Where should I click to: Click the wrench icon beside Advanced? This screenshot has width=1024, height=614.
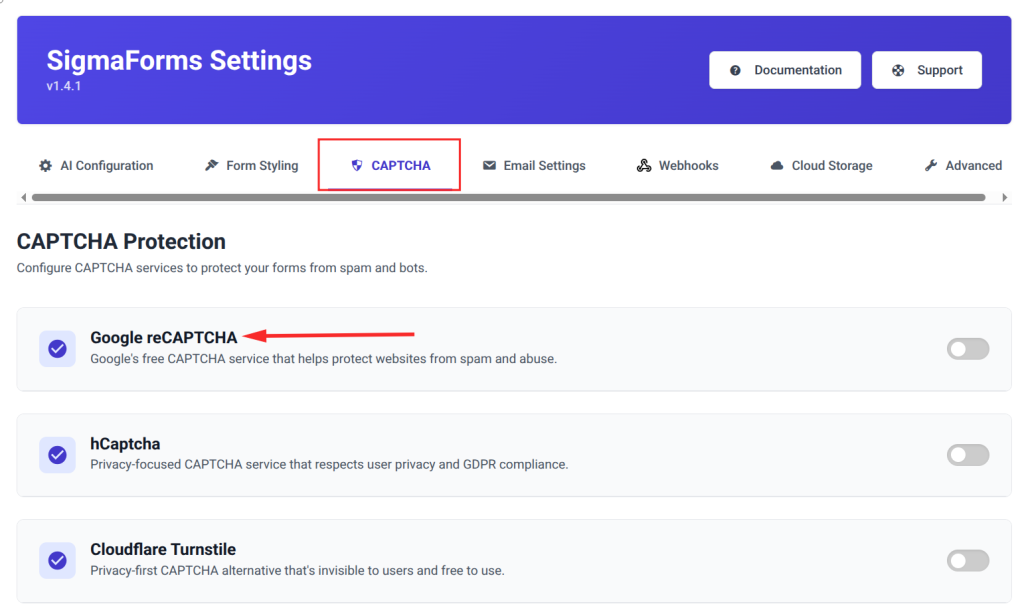click(x=931, y=166)
